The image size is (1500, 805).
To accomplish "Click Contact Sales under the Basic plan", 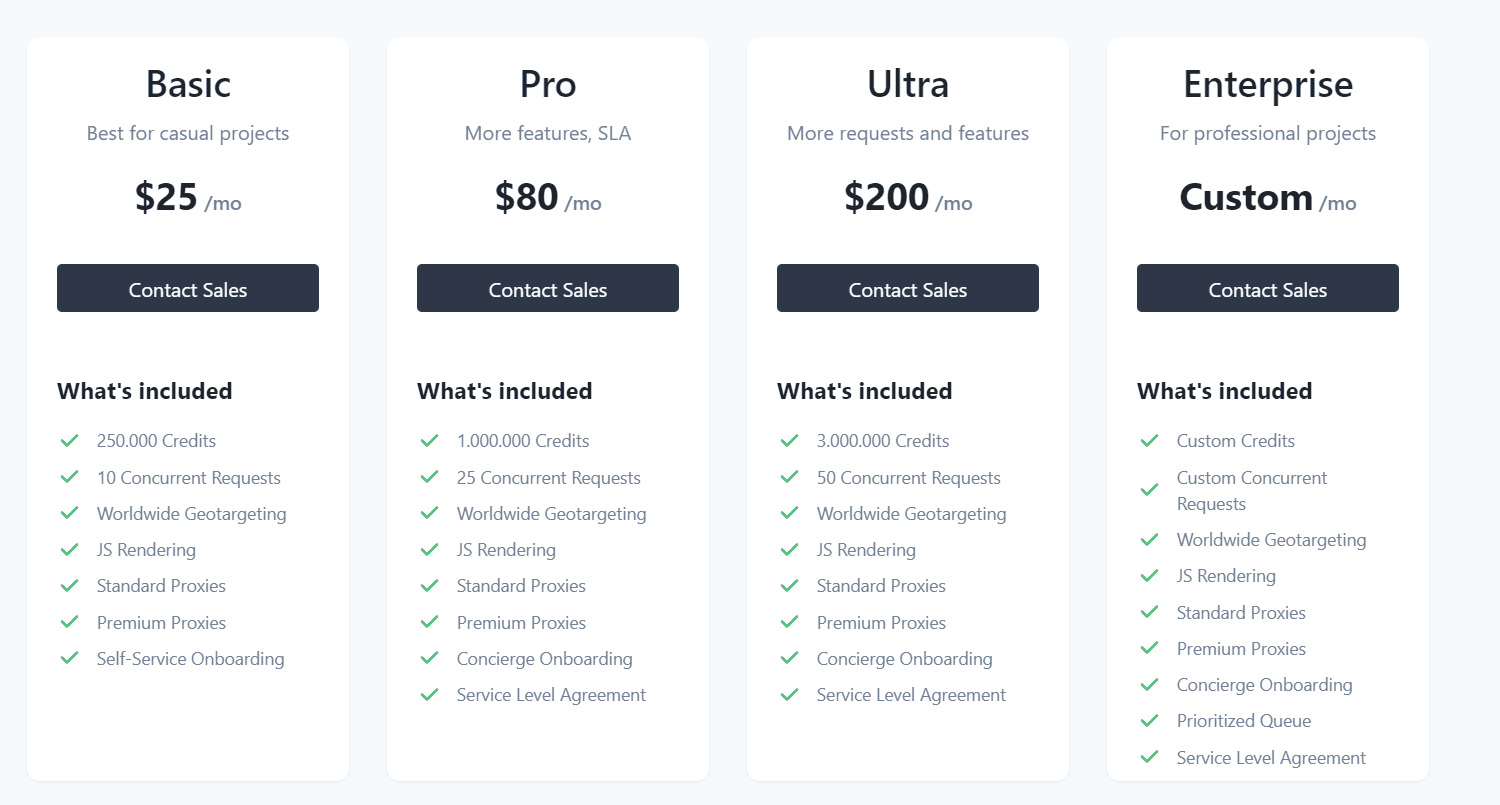I will [187, 289].
